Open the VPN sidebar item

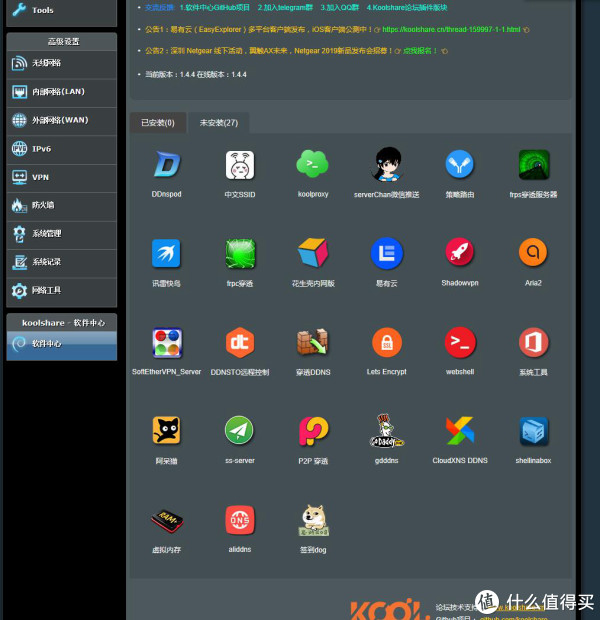(62, 178)
